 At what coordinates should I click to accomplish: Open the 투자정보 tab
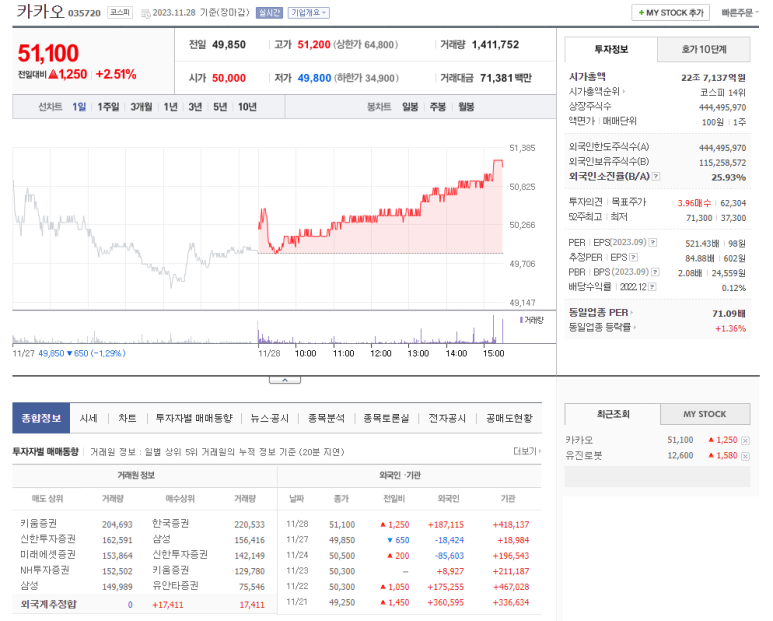click(x=611, y=49)
